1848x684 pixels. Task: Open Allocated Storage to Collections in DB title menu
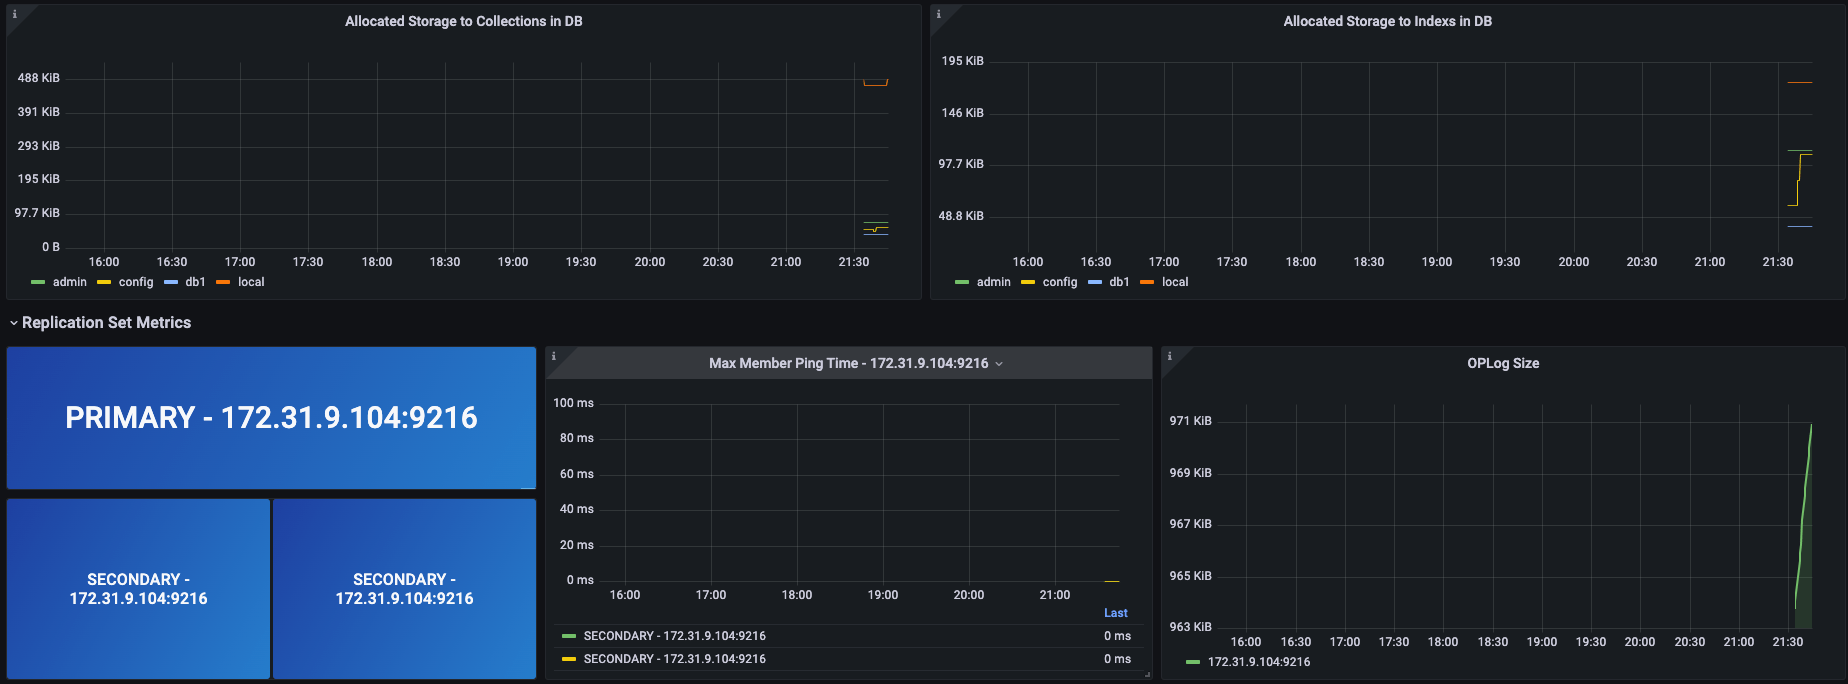[463, 21]
